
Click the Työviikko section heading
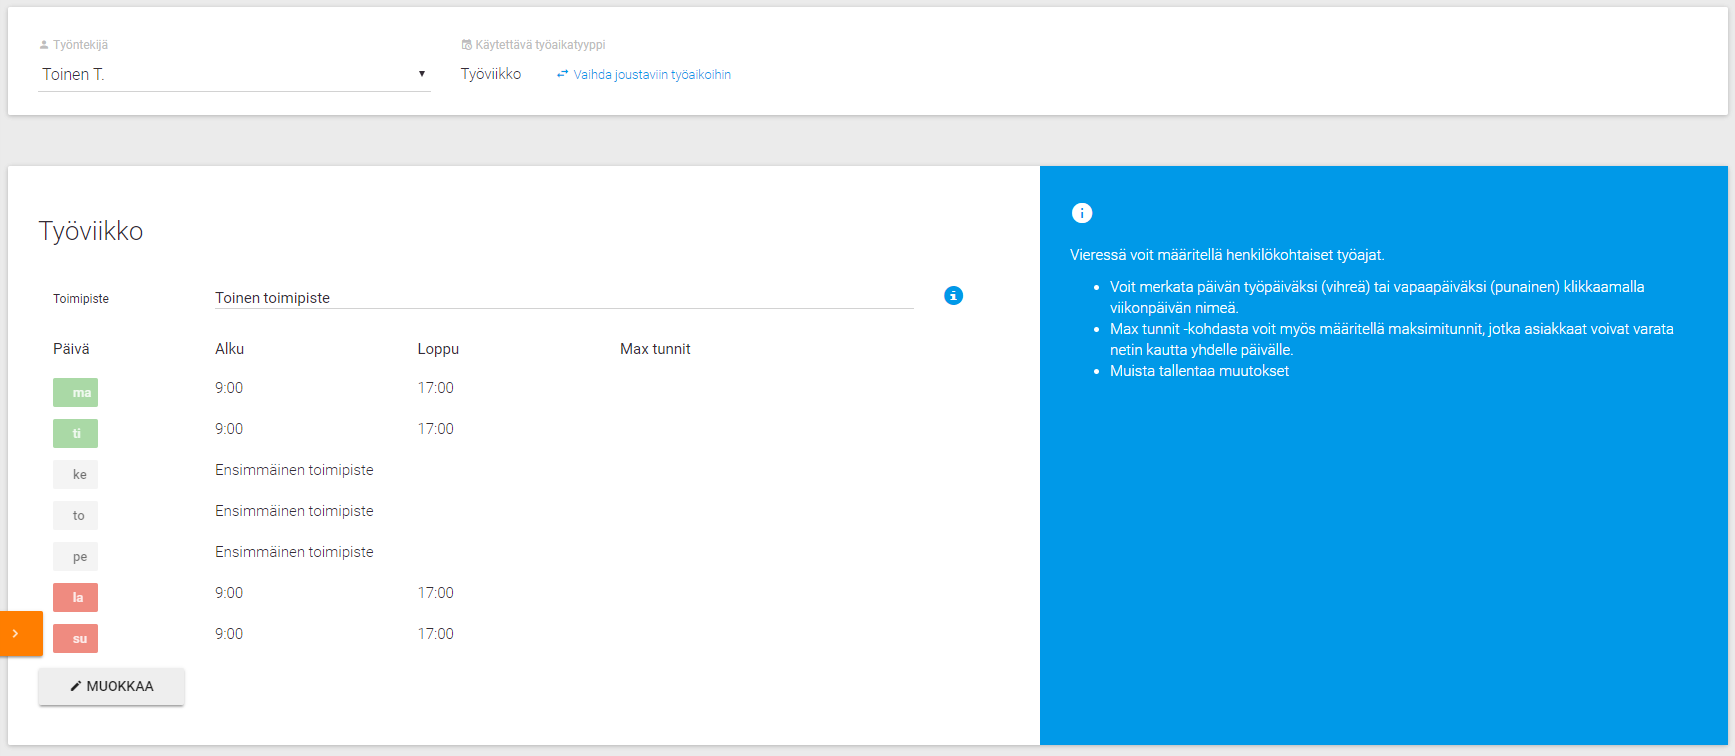pyautogui.click(x=91, y=231)
